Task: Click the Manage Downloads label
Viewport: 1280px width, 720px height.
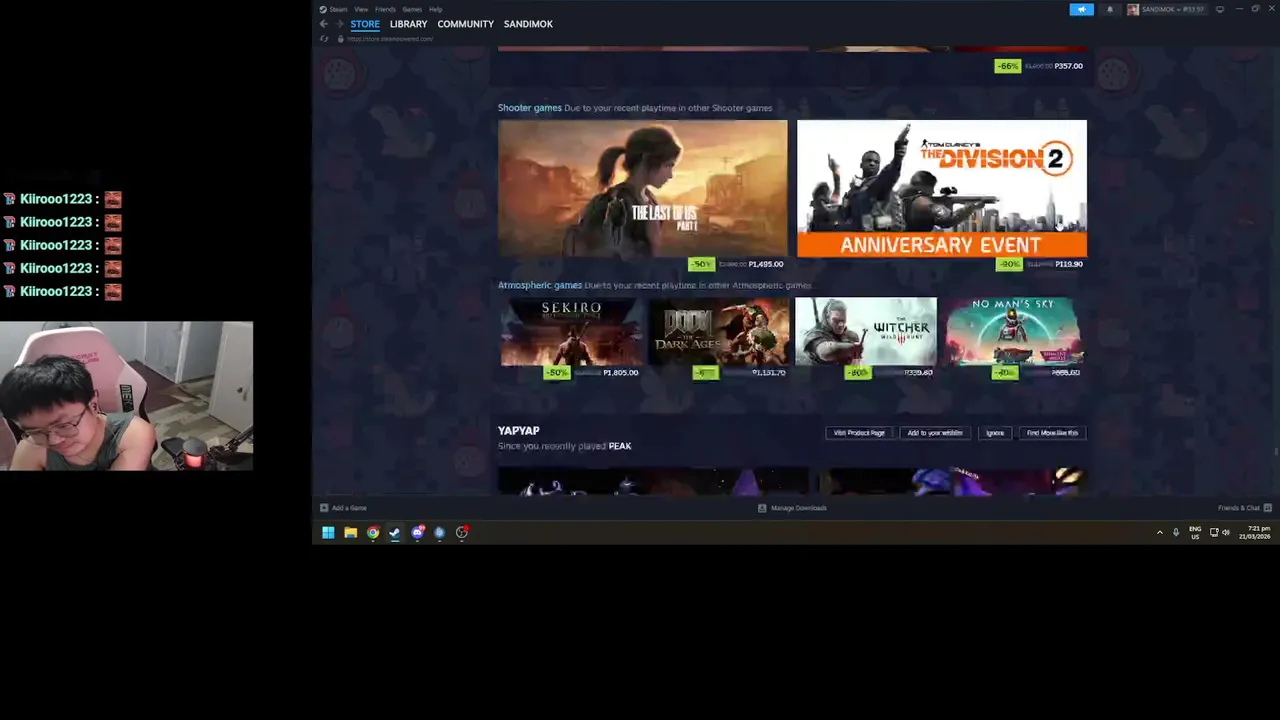Action: [x=799, y=508]
